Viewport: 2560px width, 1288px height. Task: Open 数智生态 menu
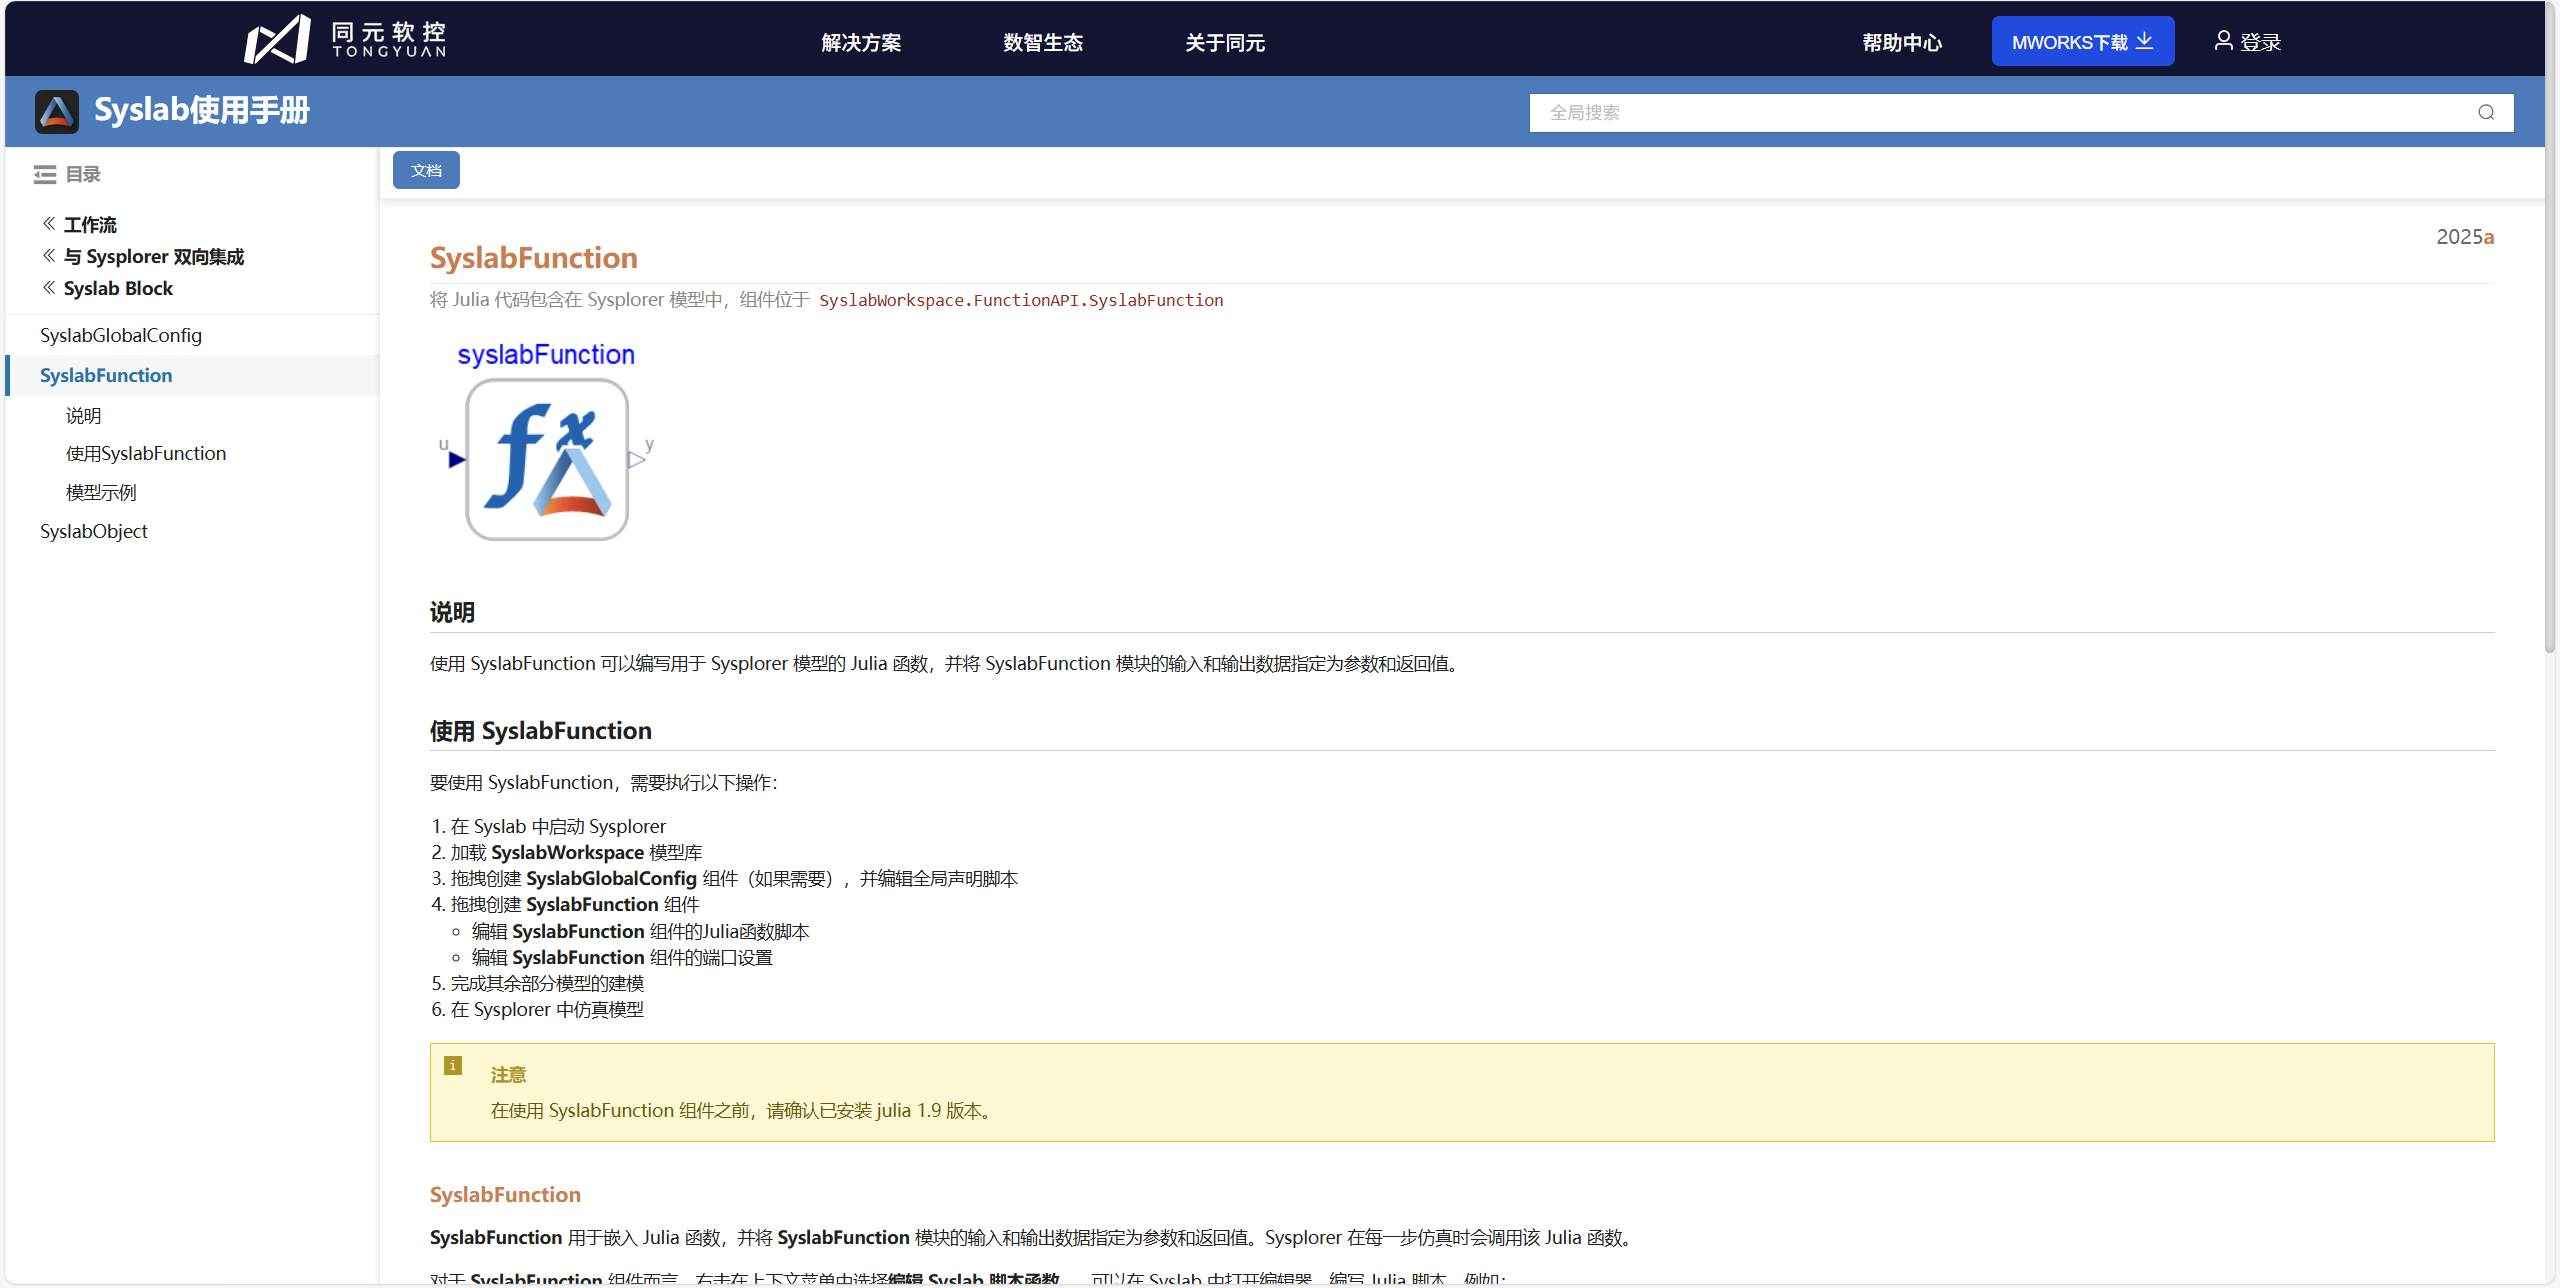[x=1043, y=42]
